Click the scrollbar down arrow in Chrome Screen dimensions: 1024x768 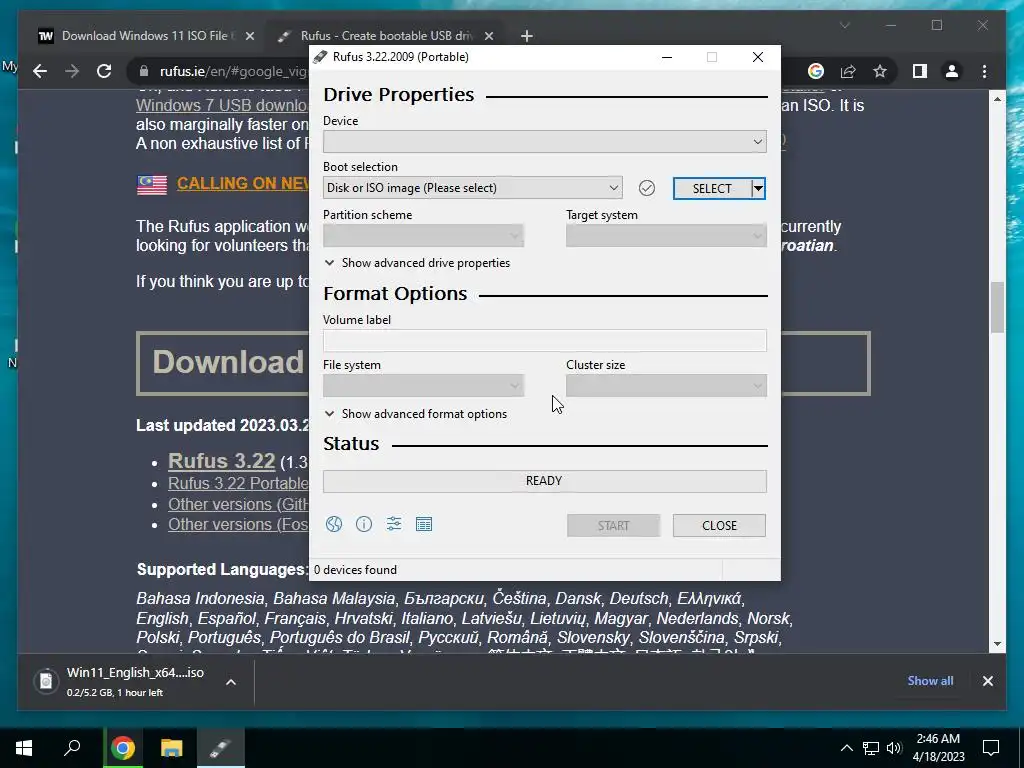(997, 644)
